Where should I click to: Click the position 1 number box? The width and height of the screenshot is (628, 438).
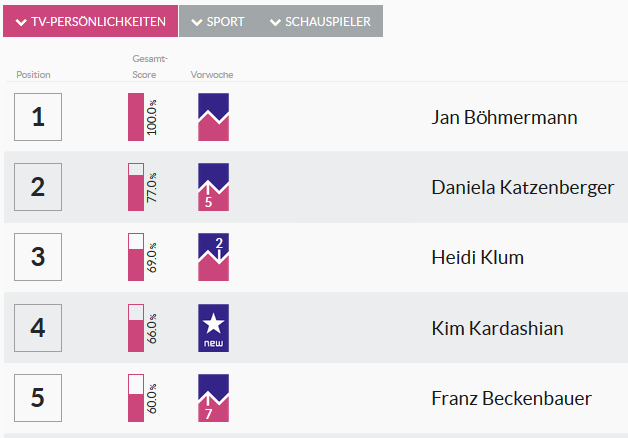38,117
